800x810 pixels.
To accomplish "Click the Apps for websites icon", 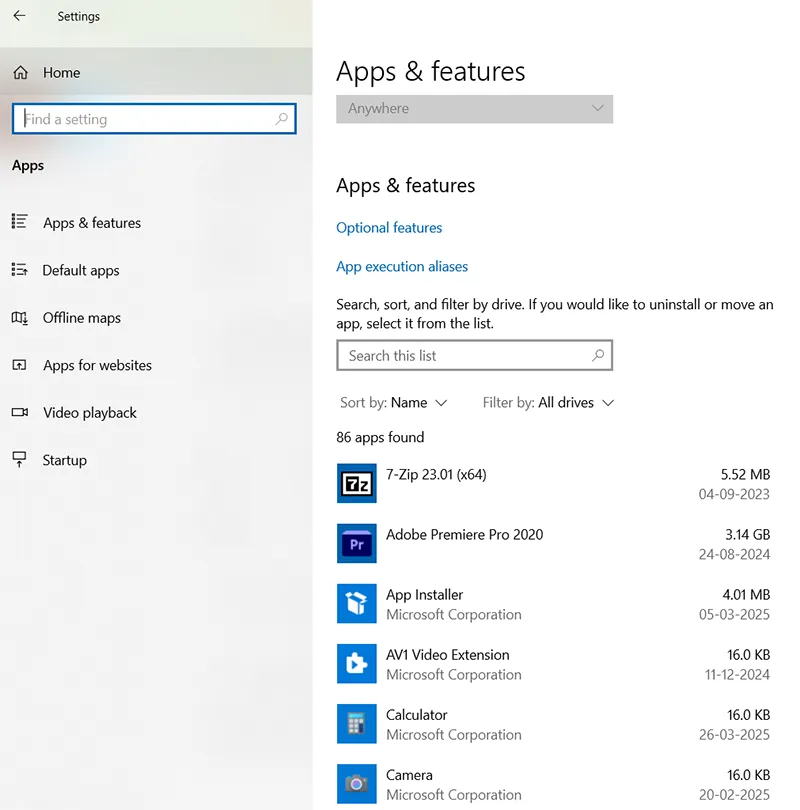I will (x=20, y=365).
